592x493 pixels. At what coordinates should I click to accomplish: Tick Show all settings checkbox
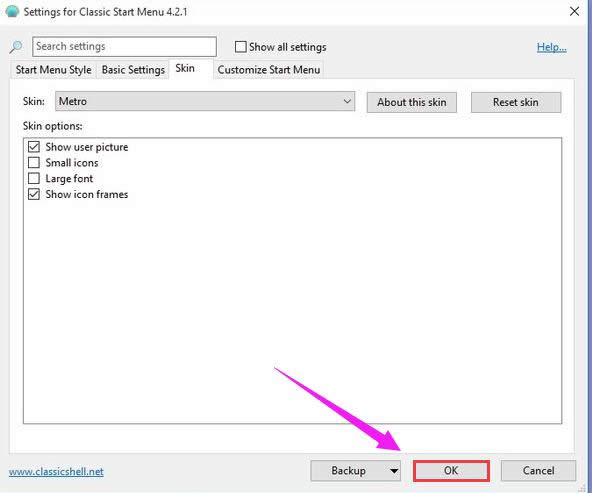click(x=240, y=47)
